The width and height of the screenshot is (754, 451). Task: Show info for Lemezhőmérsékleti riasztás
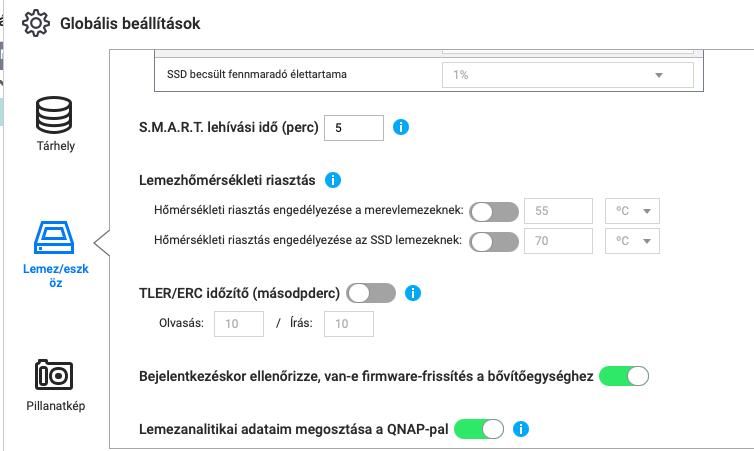pos(334,181)
